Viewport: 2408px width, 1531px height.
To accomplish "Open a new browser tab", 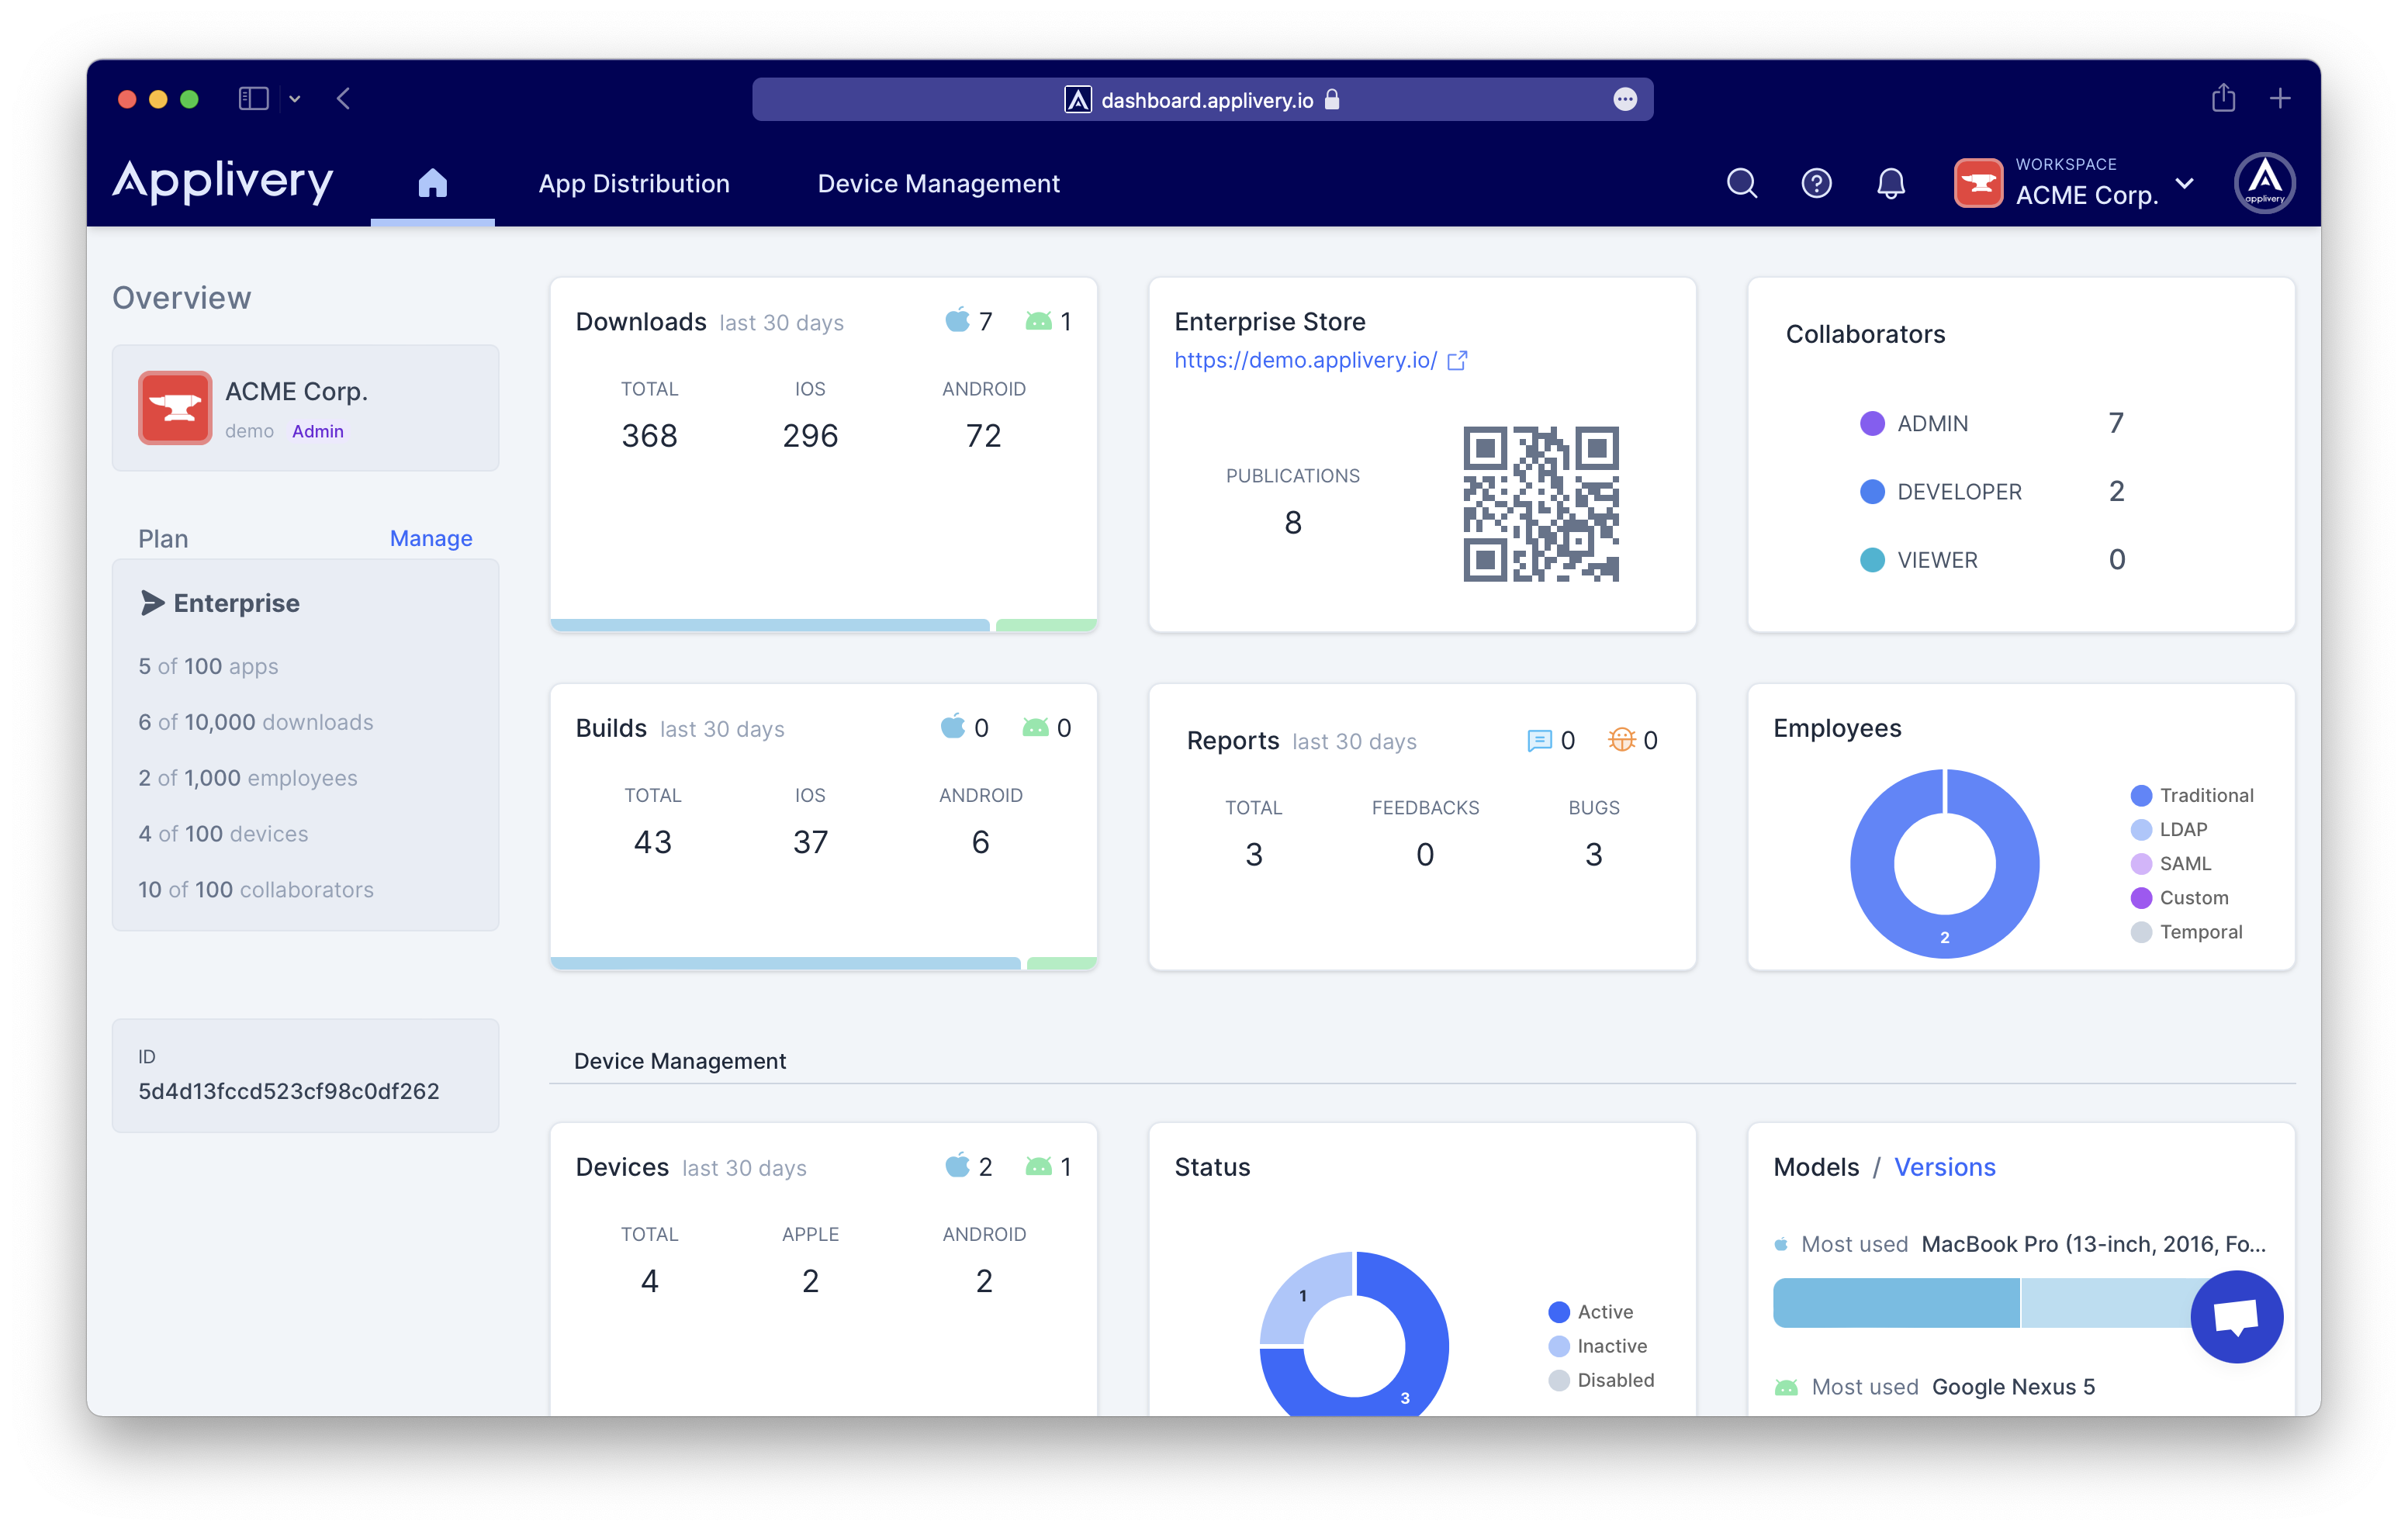I will point(2280,98).
